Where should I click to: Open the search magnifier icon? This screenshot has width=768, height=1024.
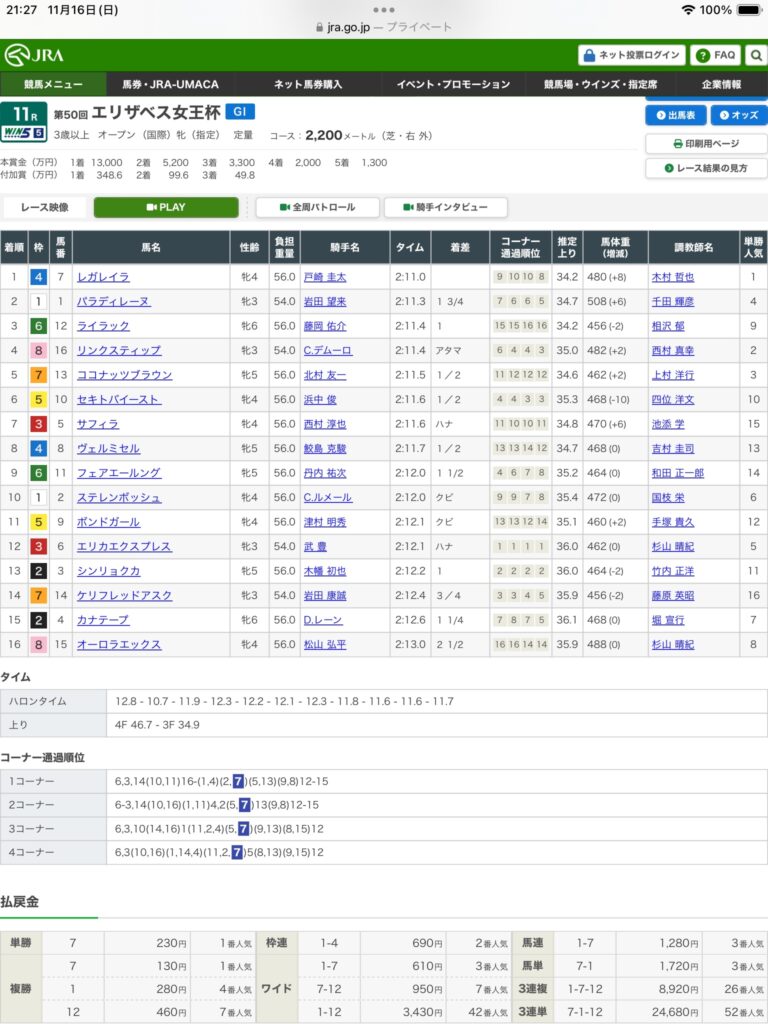click(x=756, y=55)
